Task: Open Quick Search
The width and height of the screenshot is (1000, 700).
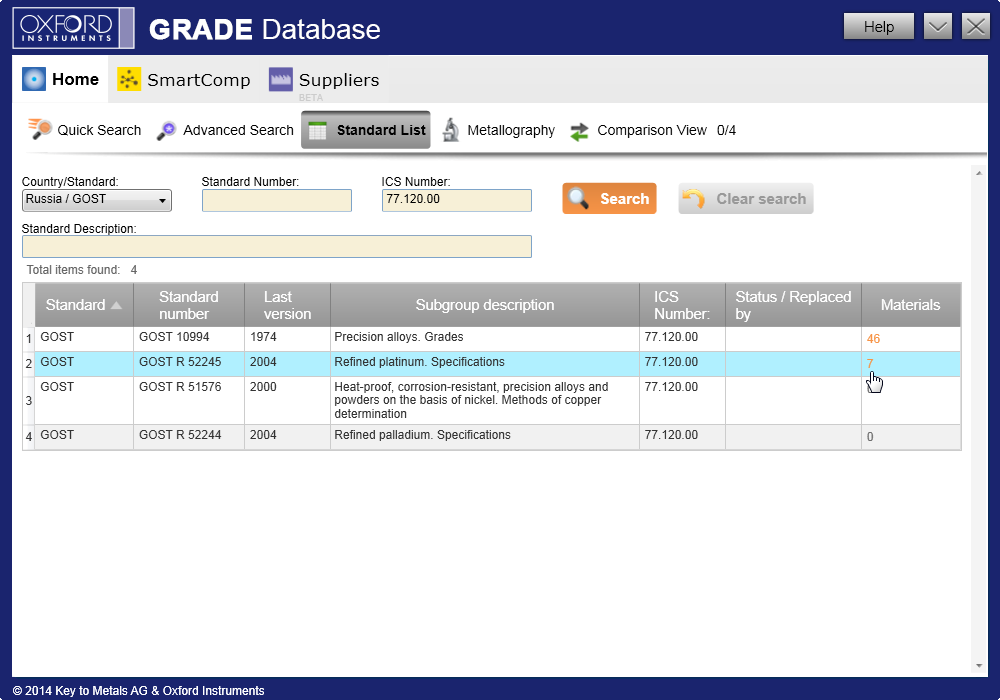Action: [x=85, y=130]
